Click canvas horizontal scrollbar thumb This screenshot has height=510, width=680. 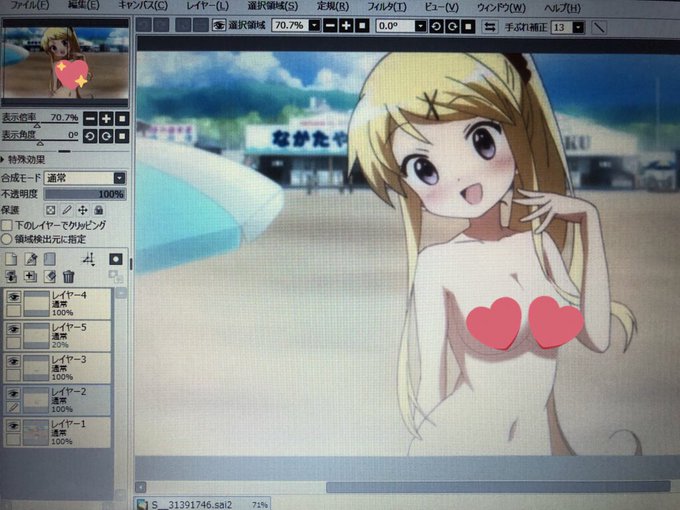tap(498, 487)
